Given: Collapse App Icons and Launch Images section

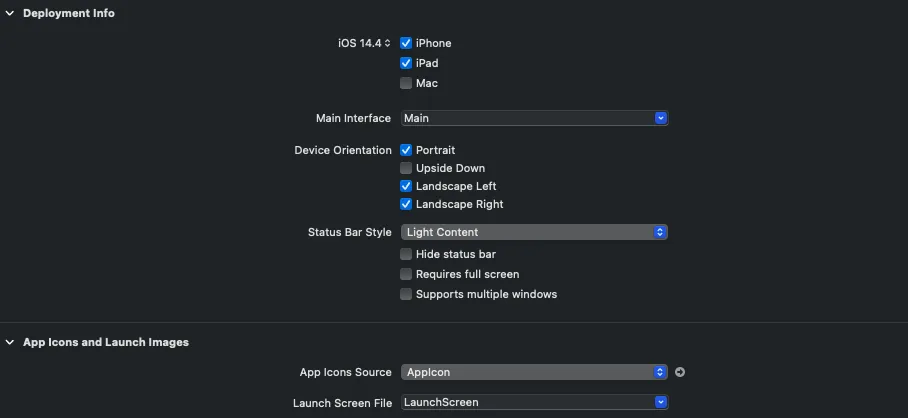Looking at the screenshot, I should coord(9,342).
